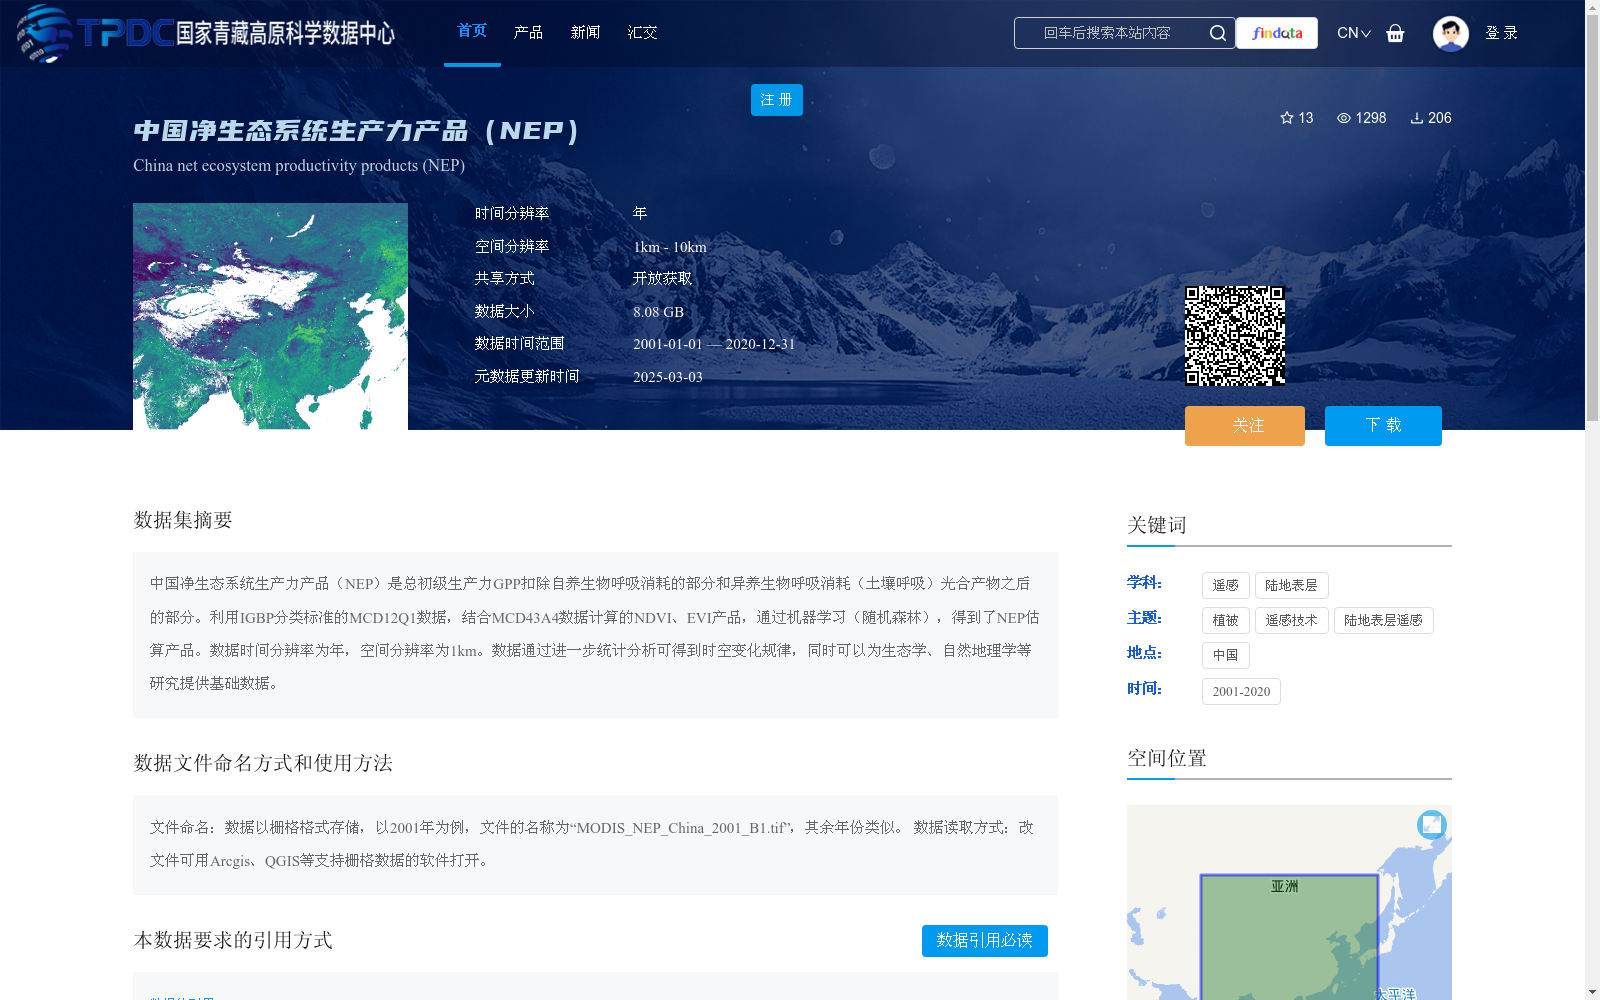Select the 陆地表层遥感 keyword tag
Viewport: 1600px width, 1000px height.
1383,621
